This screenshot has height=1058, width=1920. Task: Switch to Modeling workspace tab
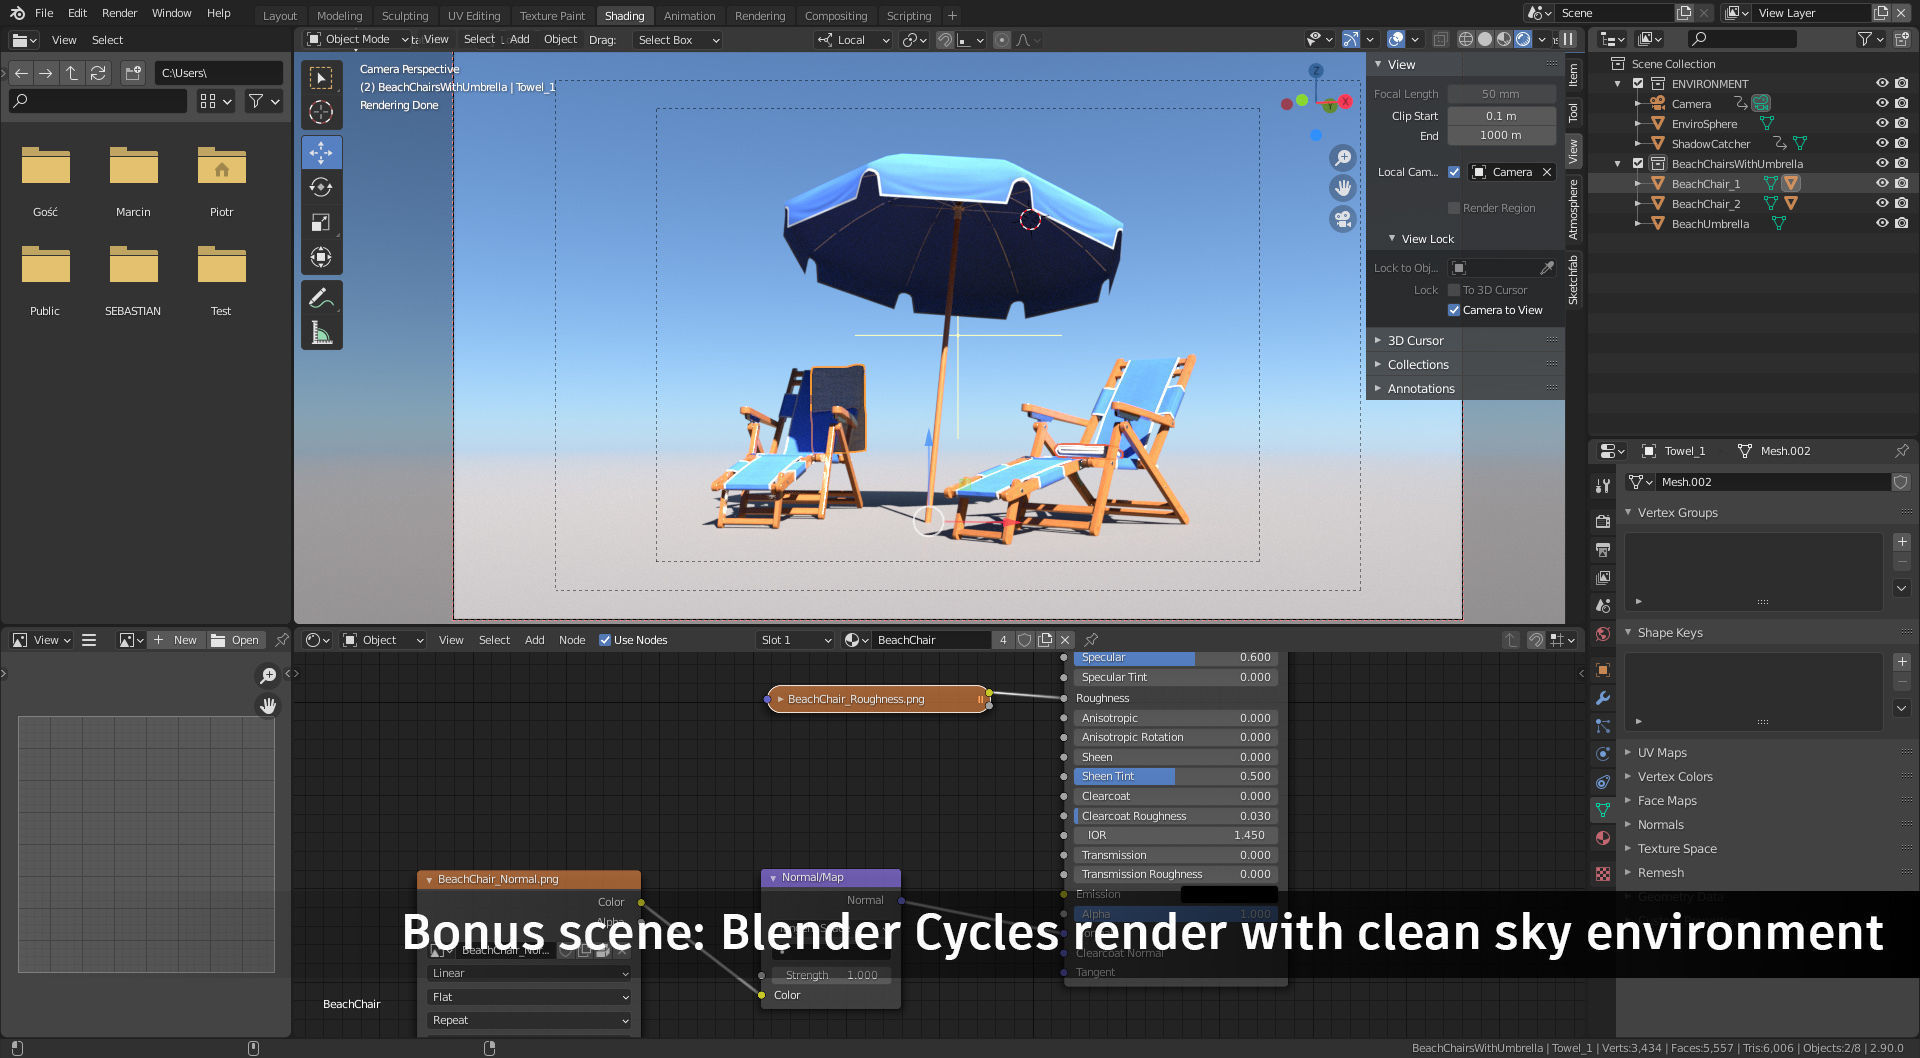[x=339, y=16]
